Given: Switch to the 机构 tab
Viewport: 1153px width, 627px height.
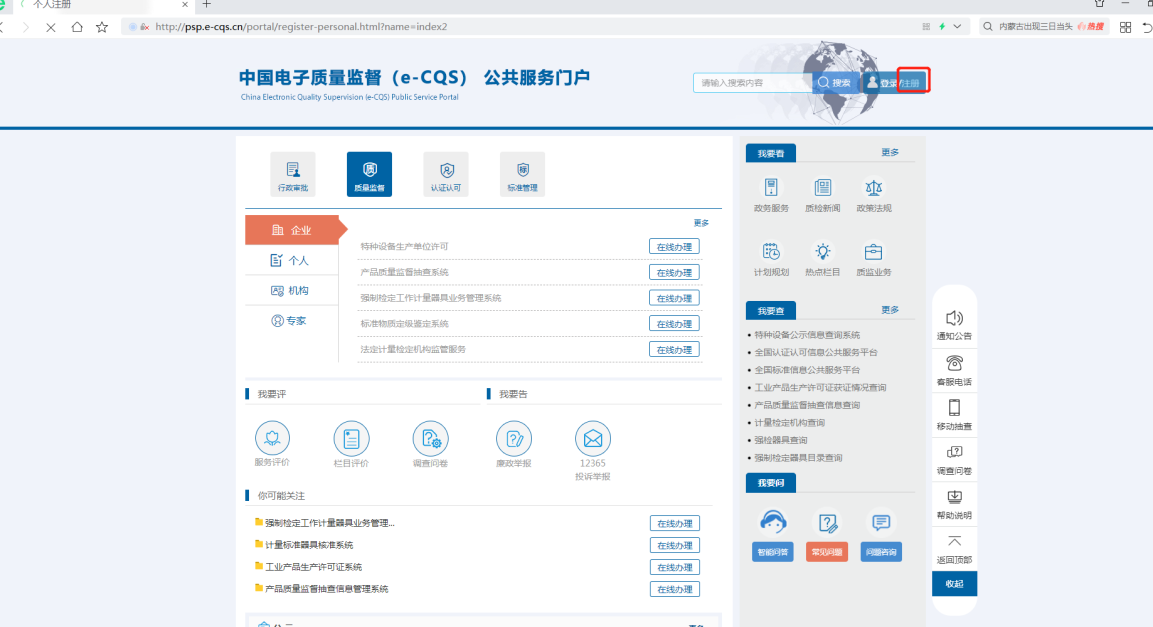Looking at the screenshot, I should click(292, 290).
